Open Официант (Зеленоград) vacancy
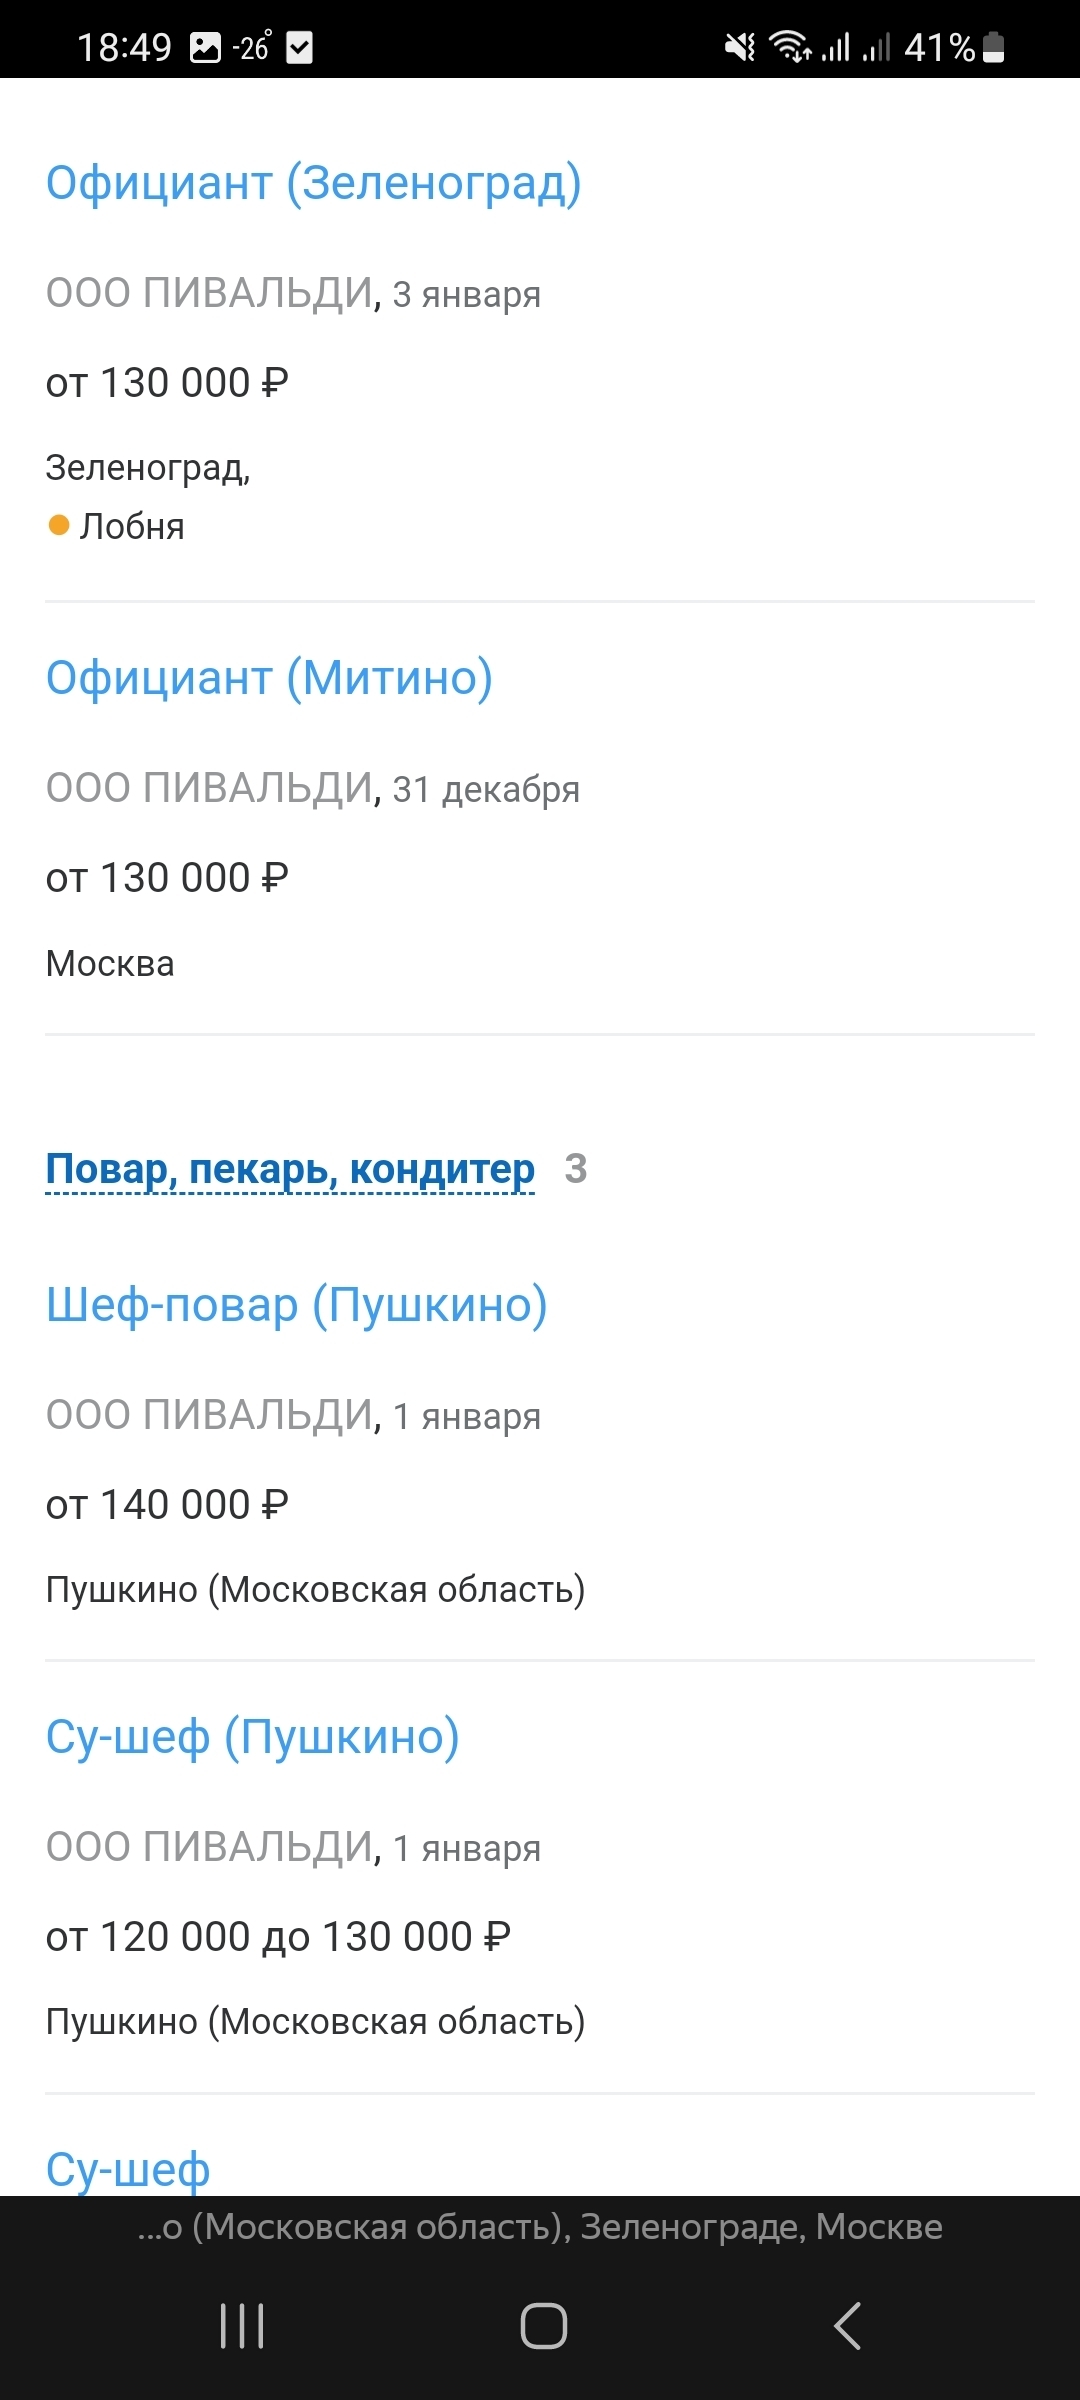Viewport: 1080px width, 2400px height. [x=314, y=183]
